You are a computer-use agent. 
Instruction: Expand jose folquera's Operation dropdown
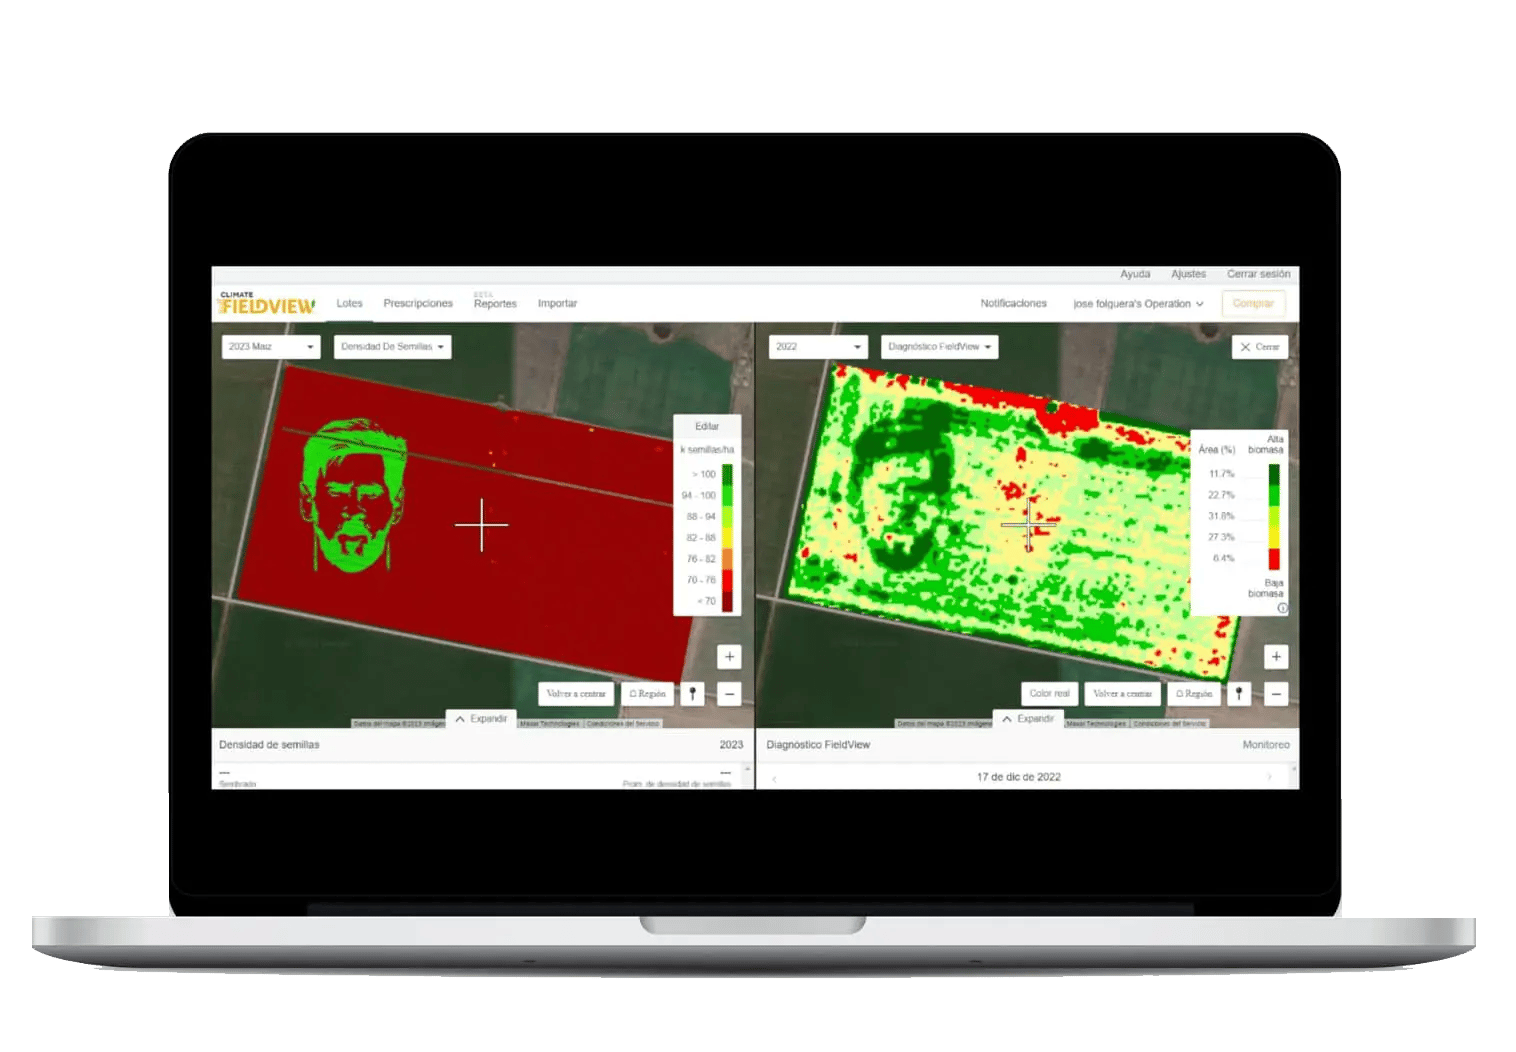[1138, 303]
